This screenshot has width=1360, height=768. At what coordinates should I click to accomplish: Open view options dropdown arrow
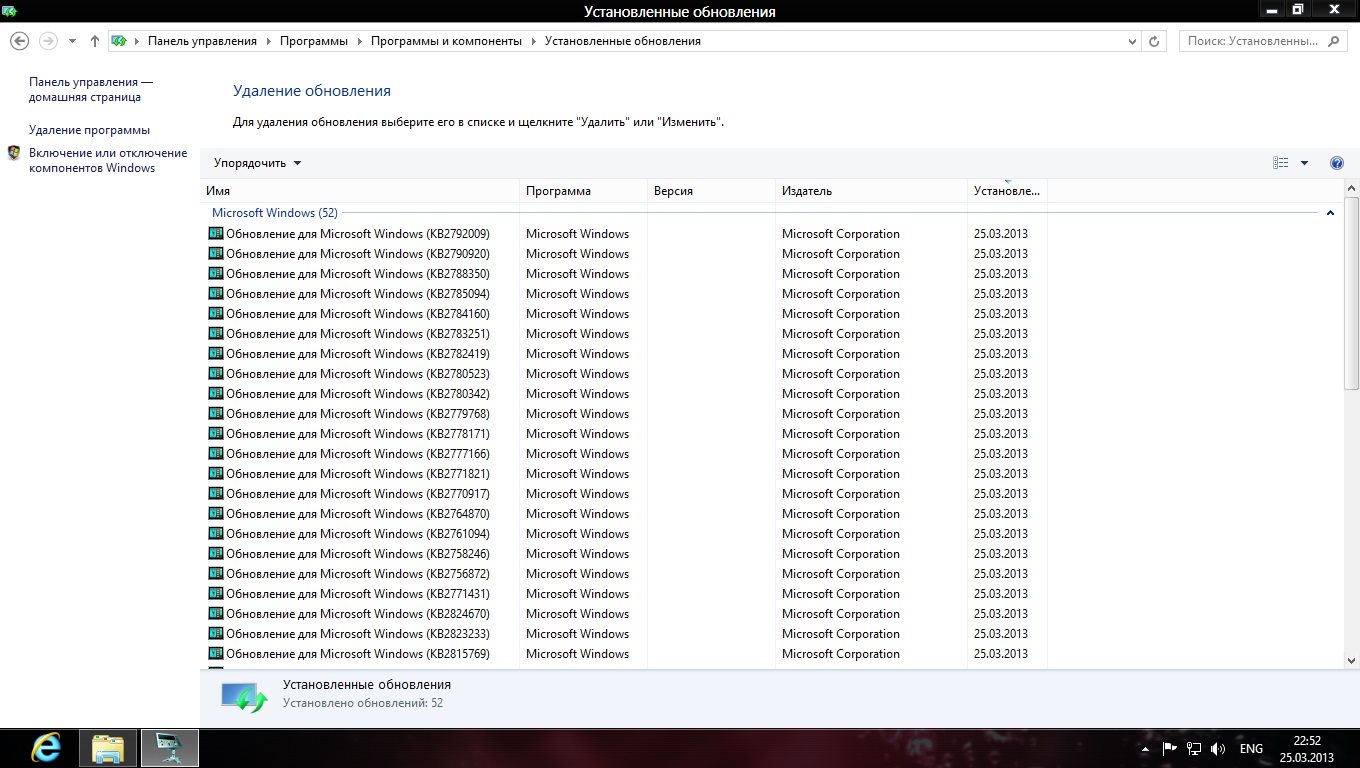pos(1304,163)
